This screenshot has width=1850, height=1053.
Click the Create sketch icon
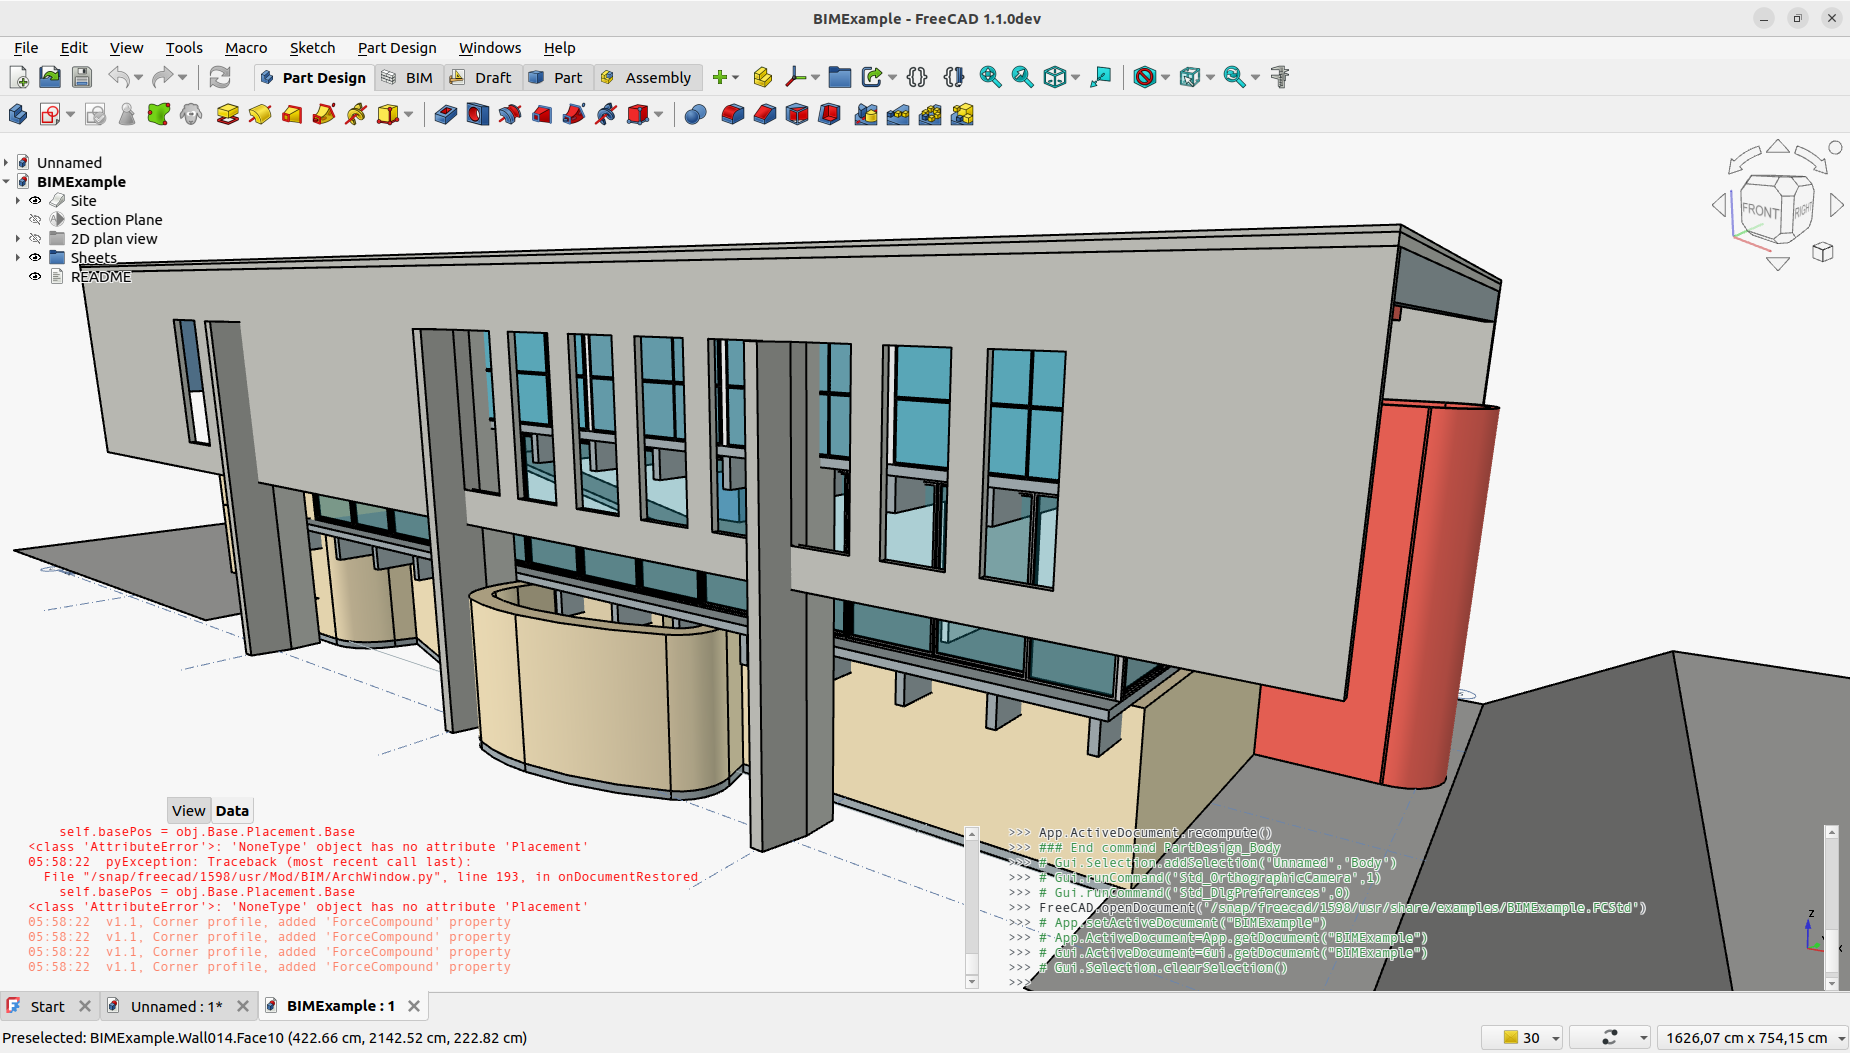(50, 114)
